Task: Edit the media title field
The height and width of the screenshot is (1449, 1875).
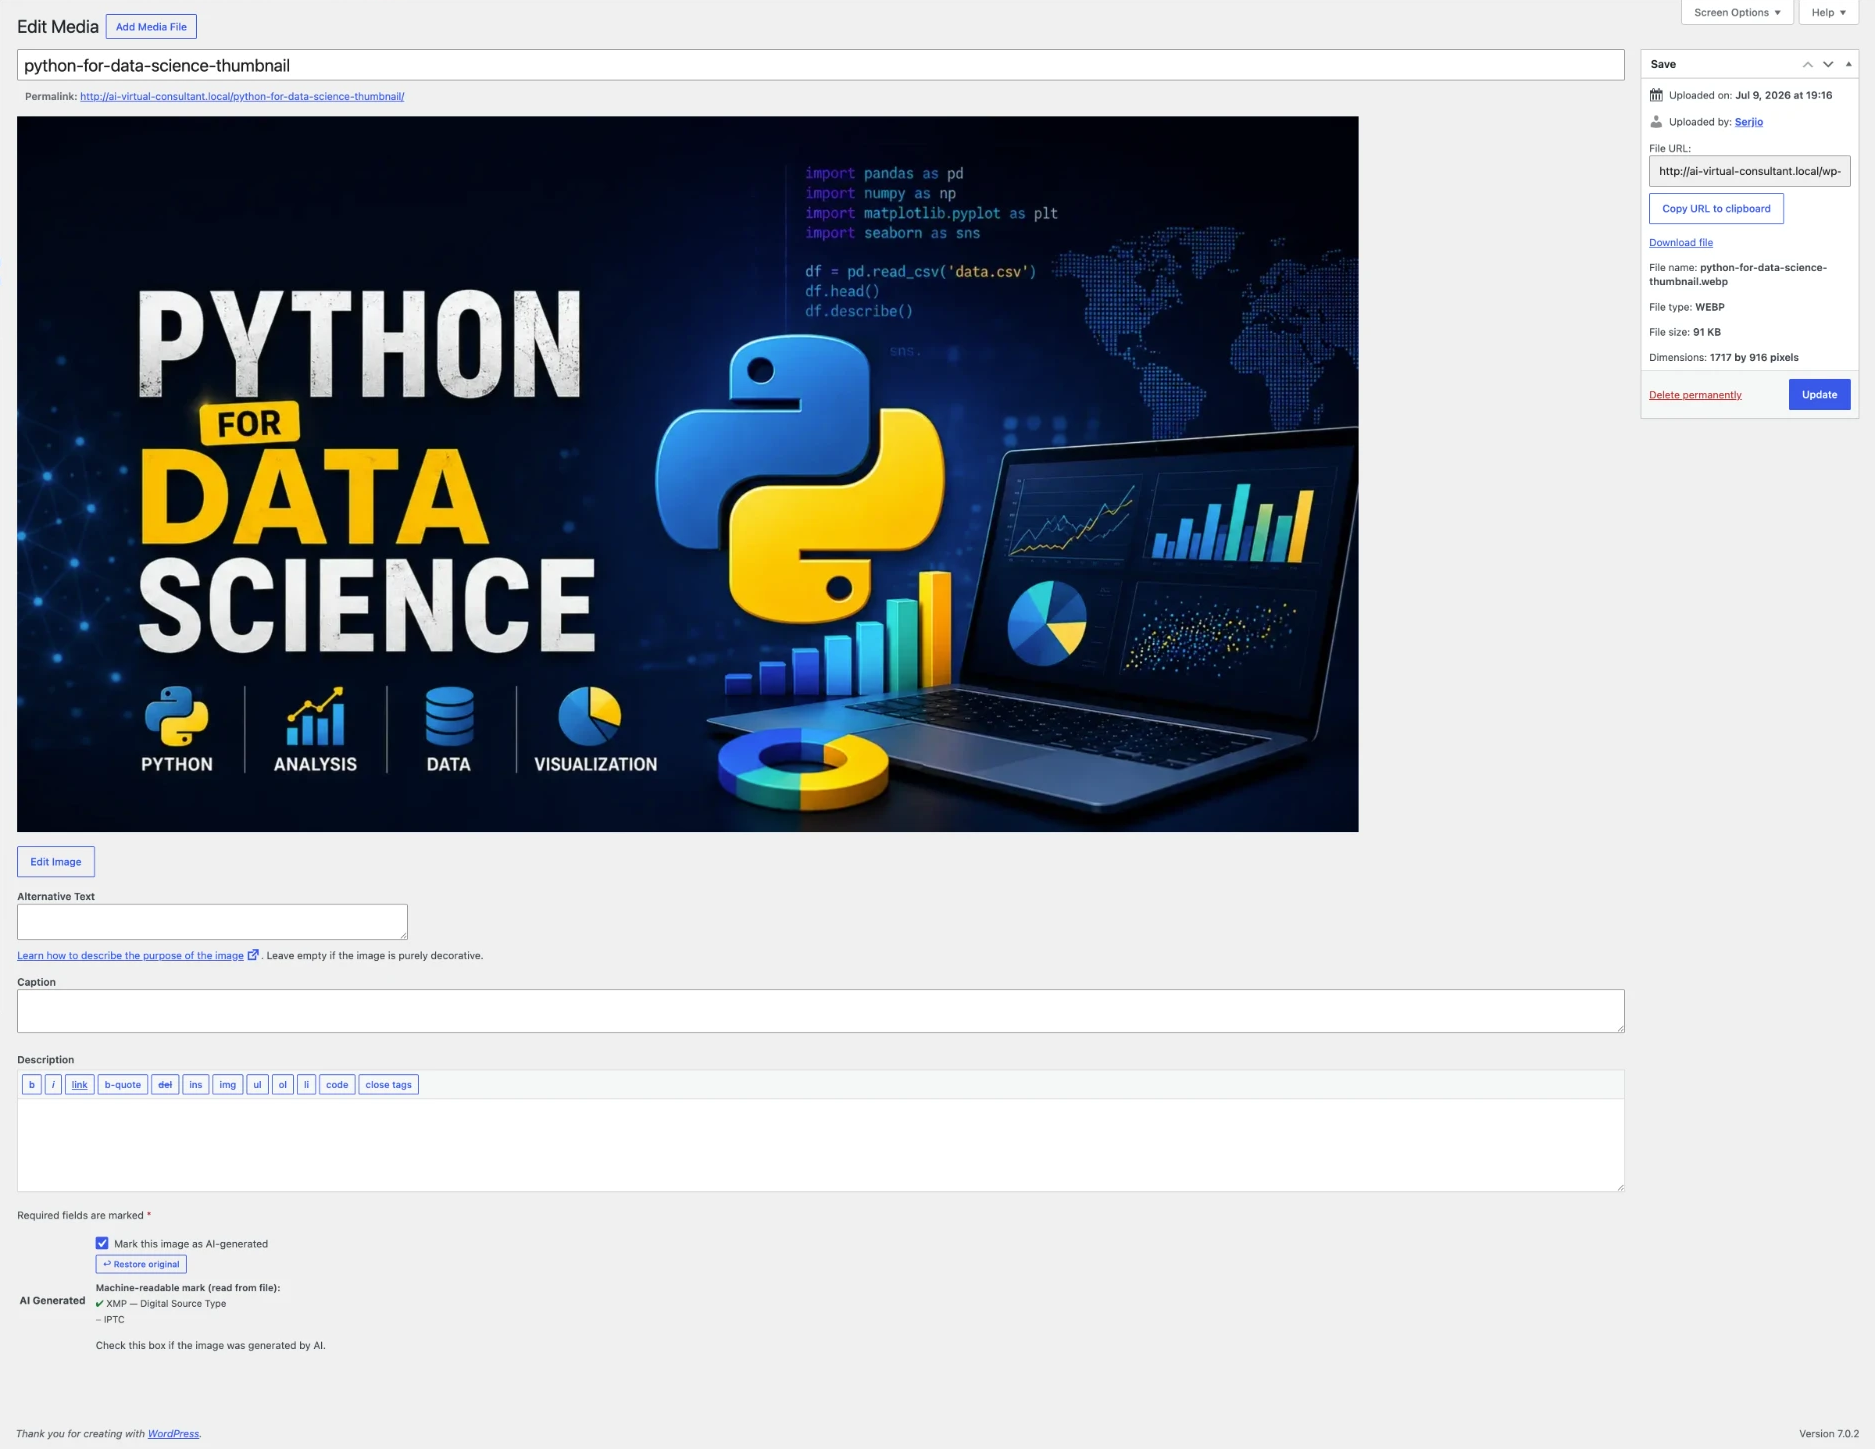Action: tap(820, 65)
